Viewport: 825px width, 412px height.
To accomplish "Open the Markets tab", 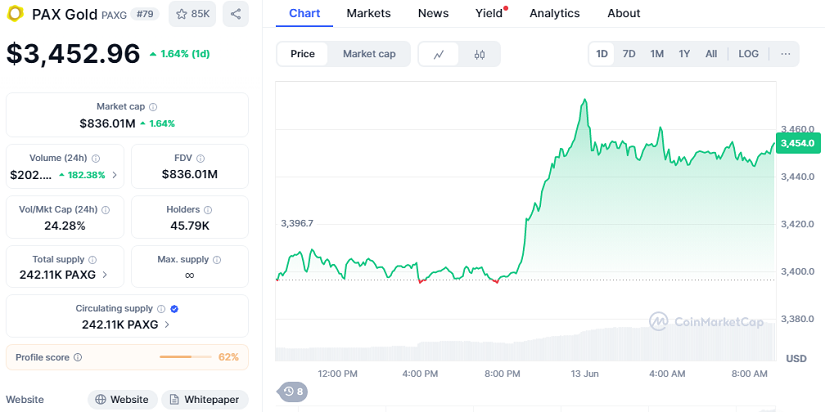I will (x=369, y=13).
